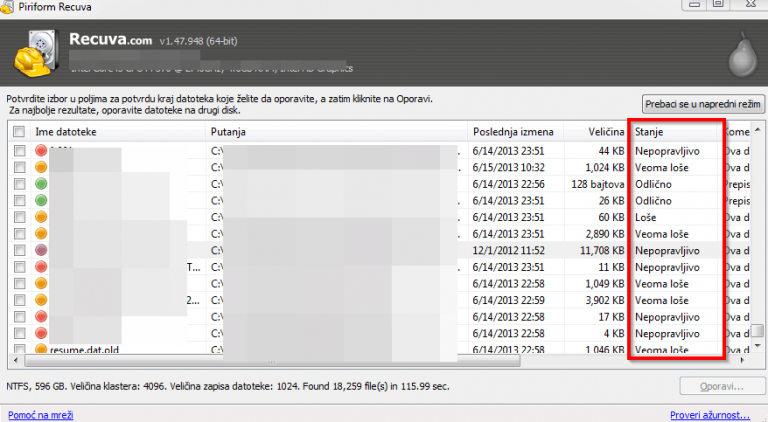The height and width of the screenshot is (422, 768).
Task: Click the Recuva hard hat drive logo
Action: coord(36,54)
